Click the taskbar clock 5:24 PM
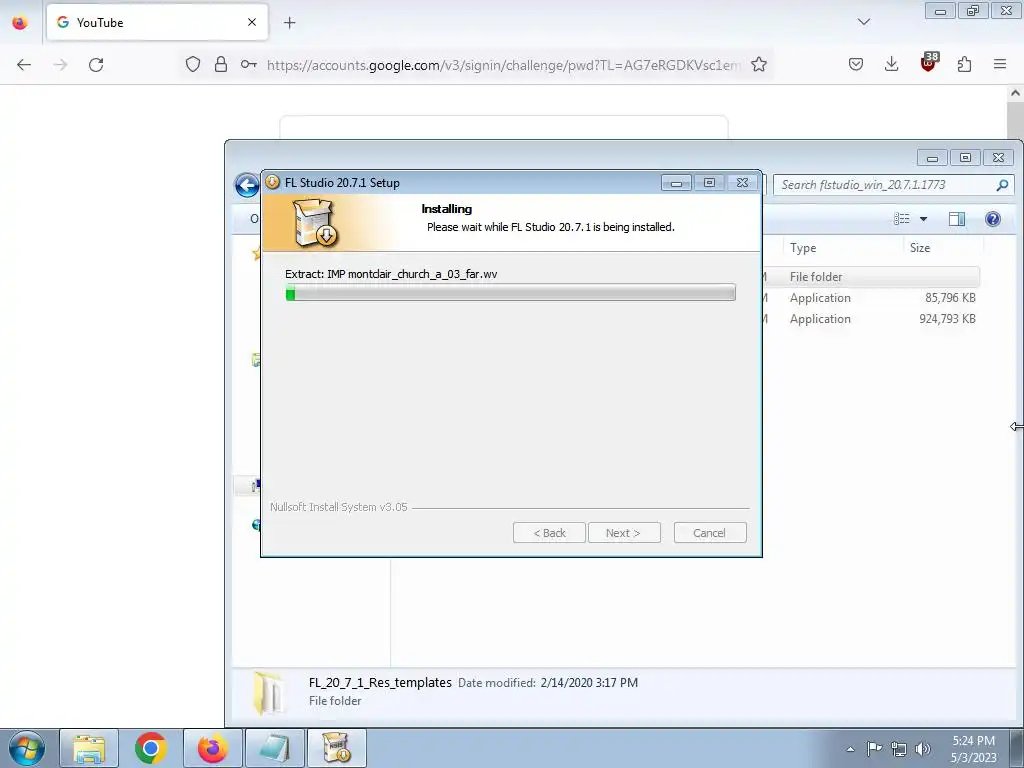The width and height of the screenshot is (1024, 768). tap(973, 741)
